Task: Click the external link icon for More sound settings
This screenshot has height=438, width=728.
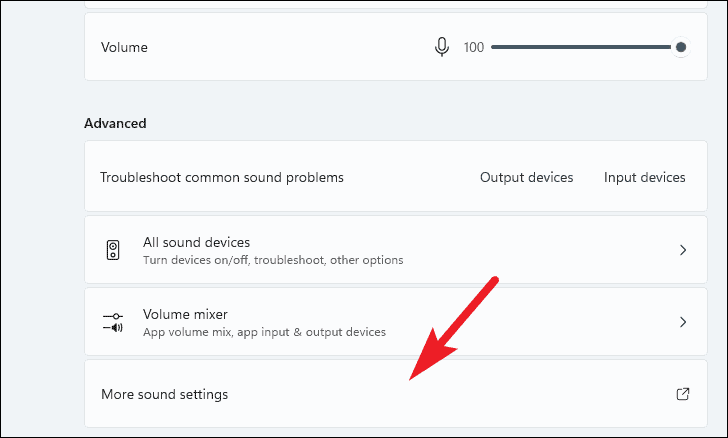Action: (682, 394)
